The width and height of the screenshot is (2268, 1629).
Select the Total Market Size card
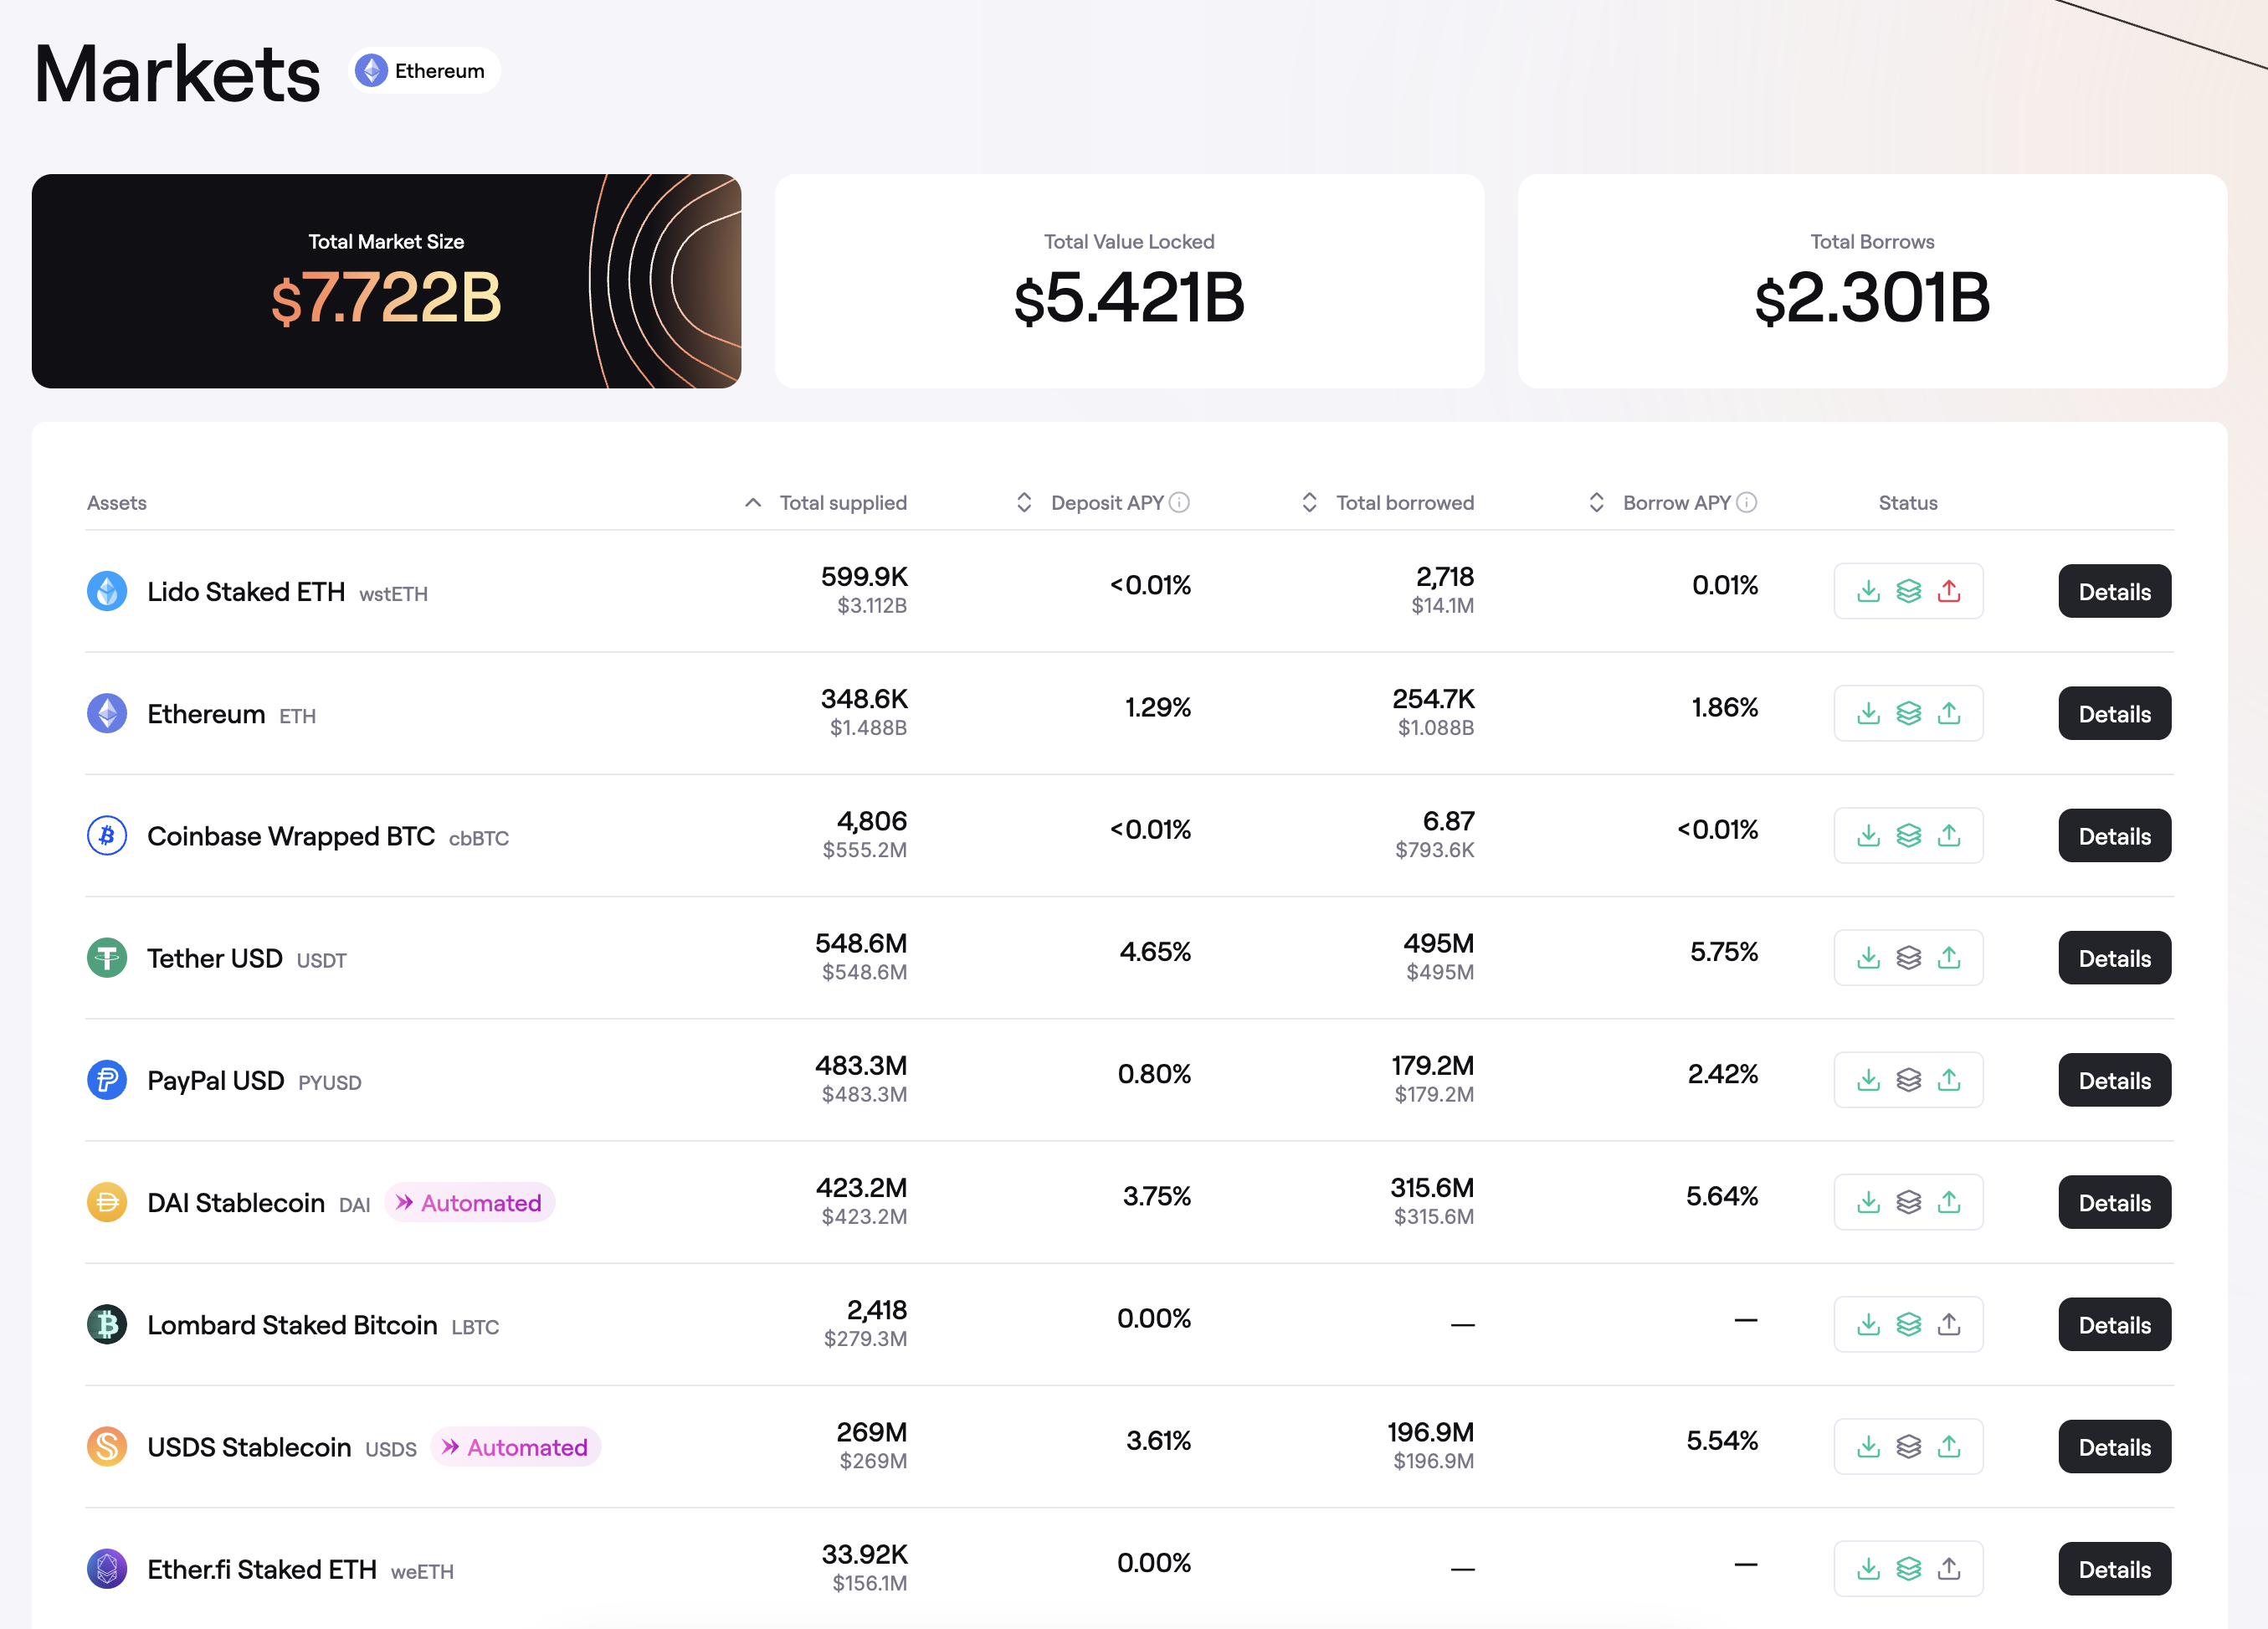[386, 281]
